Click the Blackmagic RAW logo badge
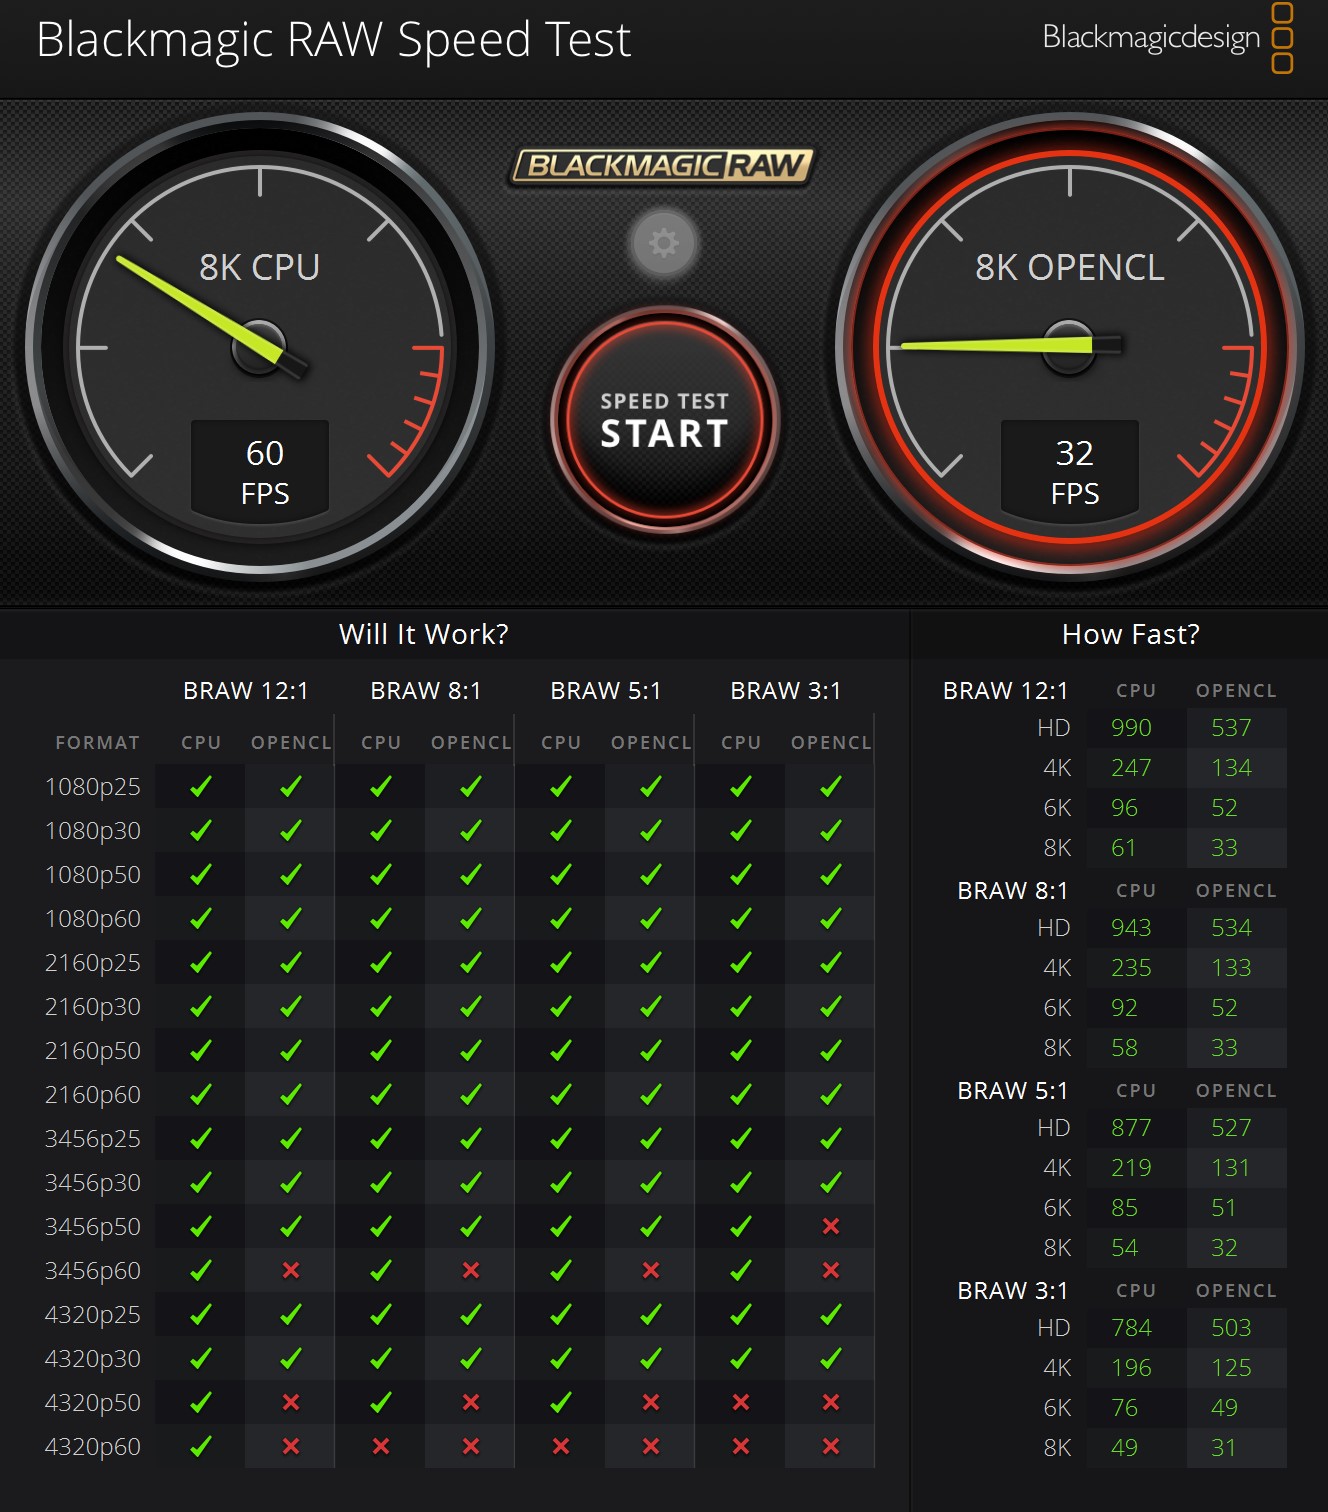 coord(663,166)
